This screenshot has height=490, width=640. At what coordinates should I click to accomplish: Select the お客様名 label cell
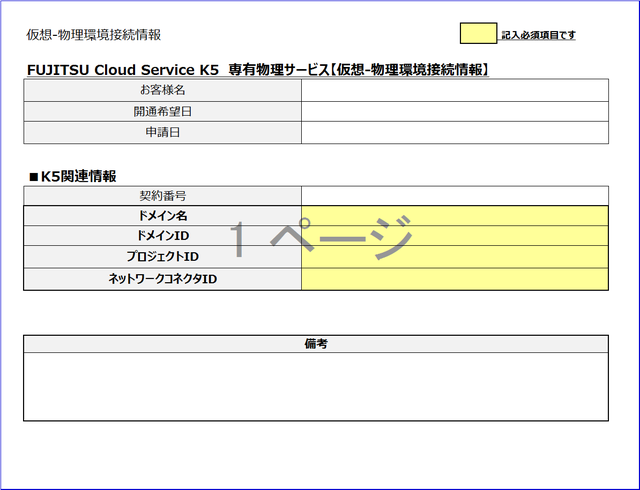coord(162,90)
